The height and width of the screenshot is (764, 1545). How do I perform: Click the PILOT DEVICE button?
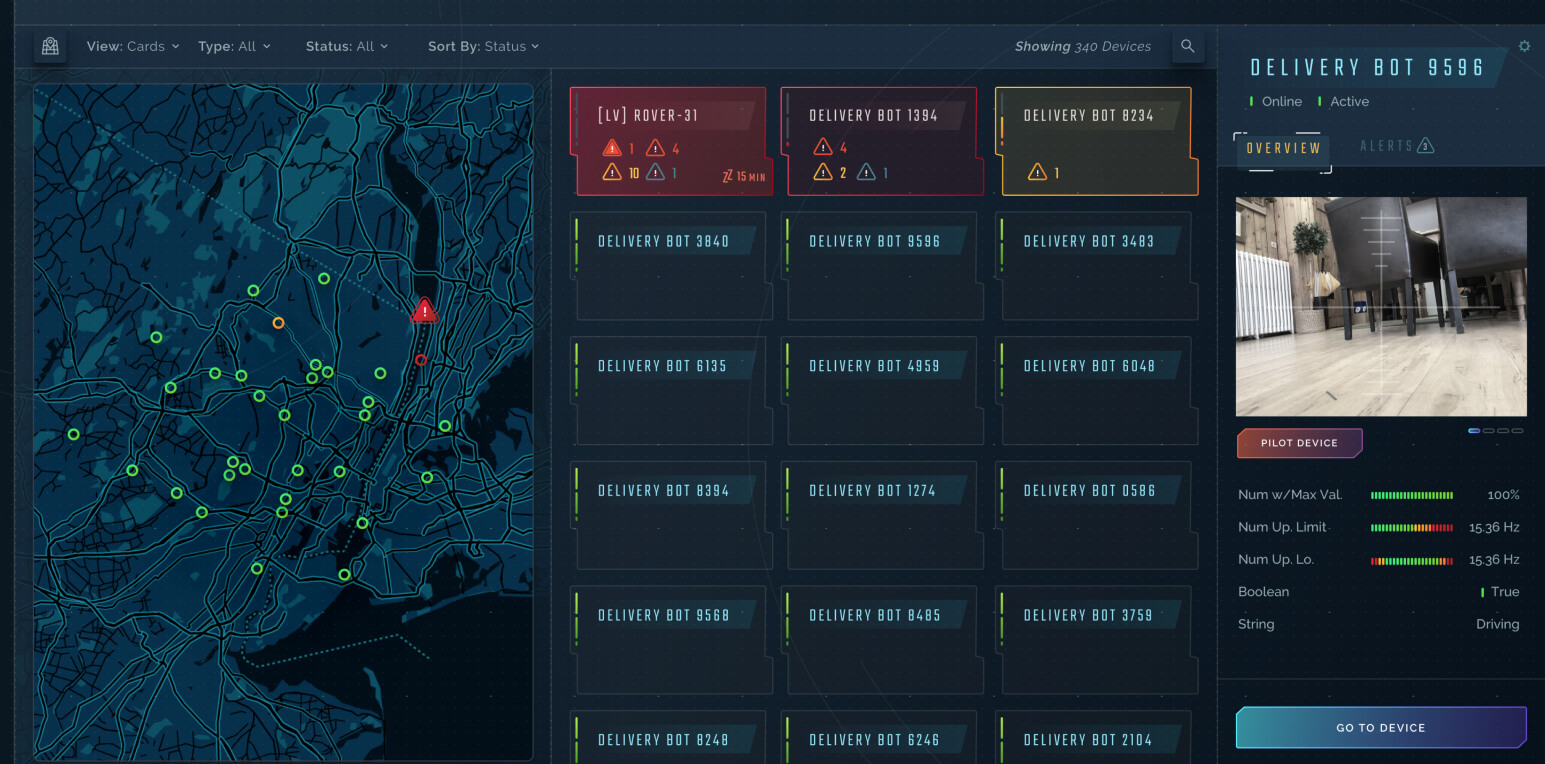click(x=1299, y=443)
